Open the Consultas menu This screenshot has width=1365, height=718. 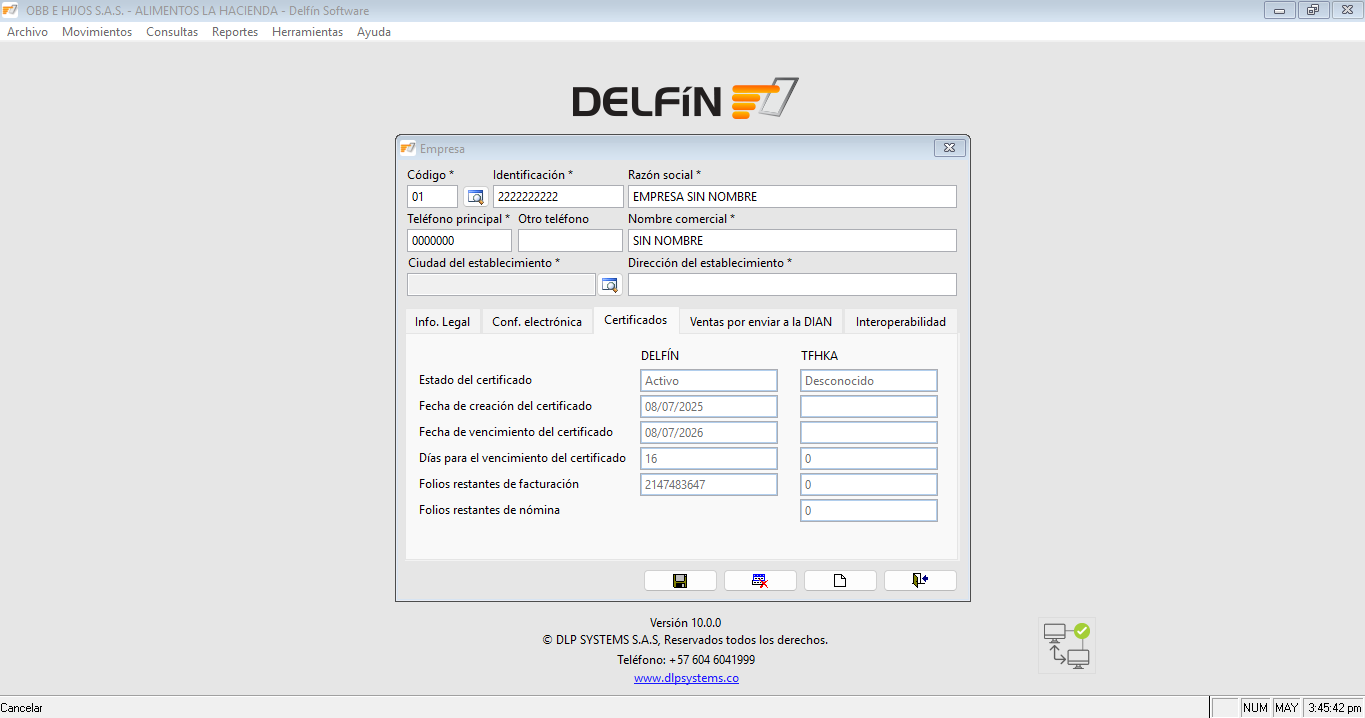(x=172, y=32)
